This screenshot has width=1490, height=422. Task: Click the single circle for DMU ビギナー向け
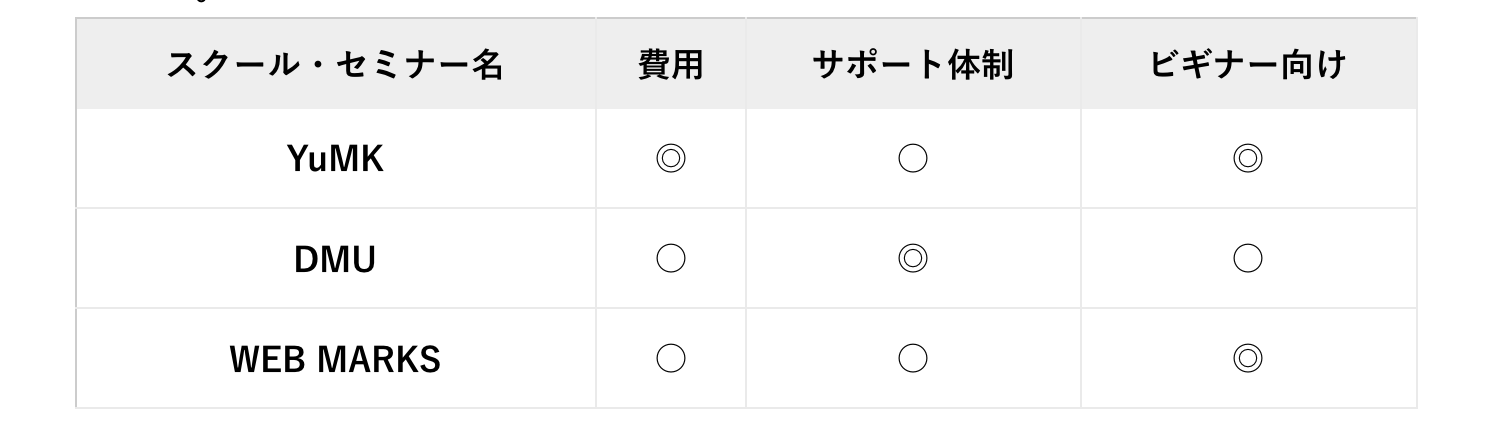coord(1247,259)
